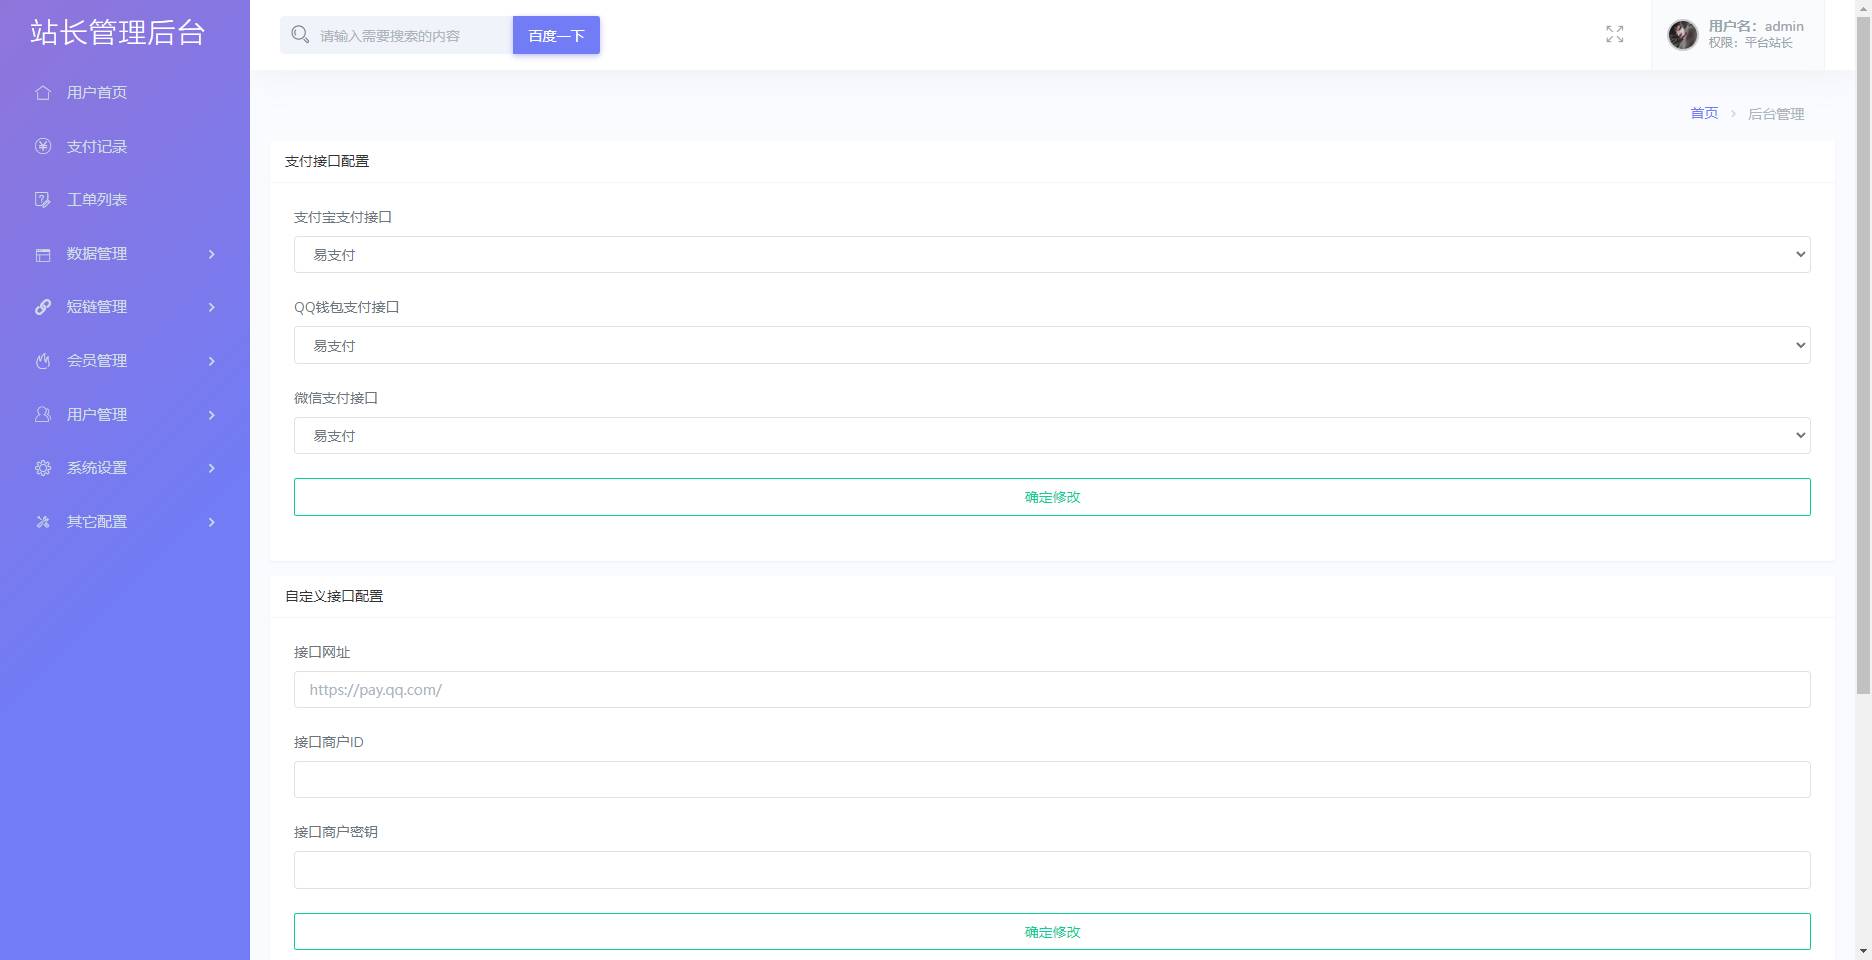1872x960 pixels.
Task: Click the admin user avatar
Action: point(1682,35)
